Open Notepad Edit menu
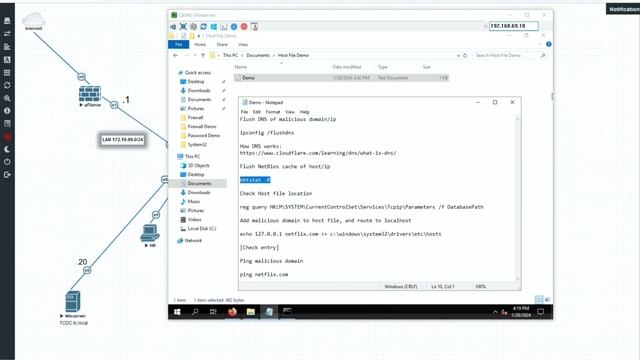 [x=256, y=112]
